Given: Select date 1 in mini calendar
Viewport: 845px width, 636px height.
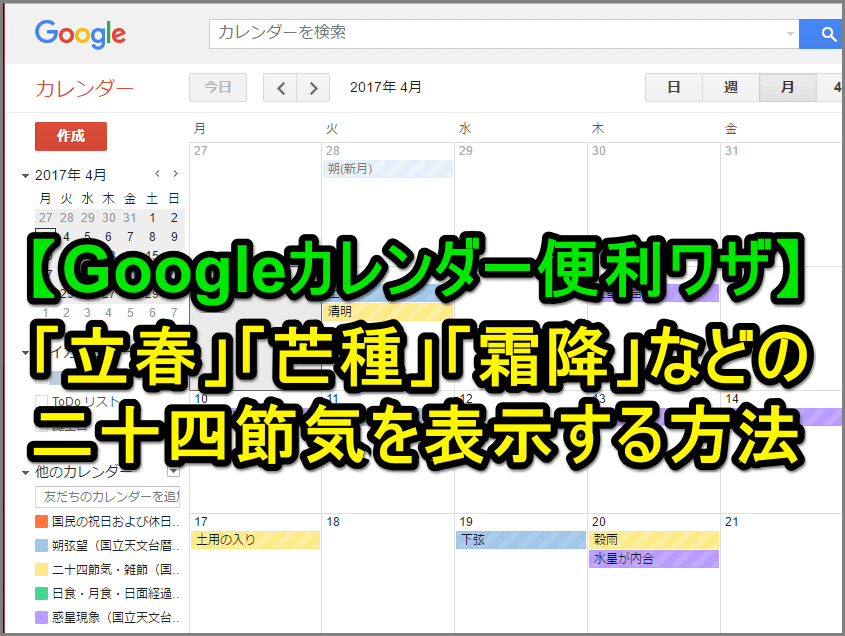Looking at the screenshot, I should 153,218.
